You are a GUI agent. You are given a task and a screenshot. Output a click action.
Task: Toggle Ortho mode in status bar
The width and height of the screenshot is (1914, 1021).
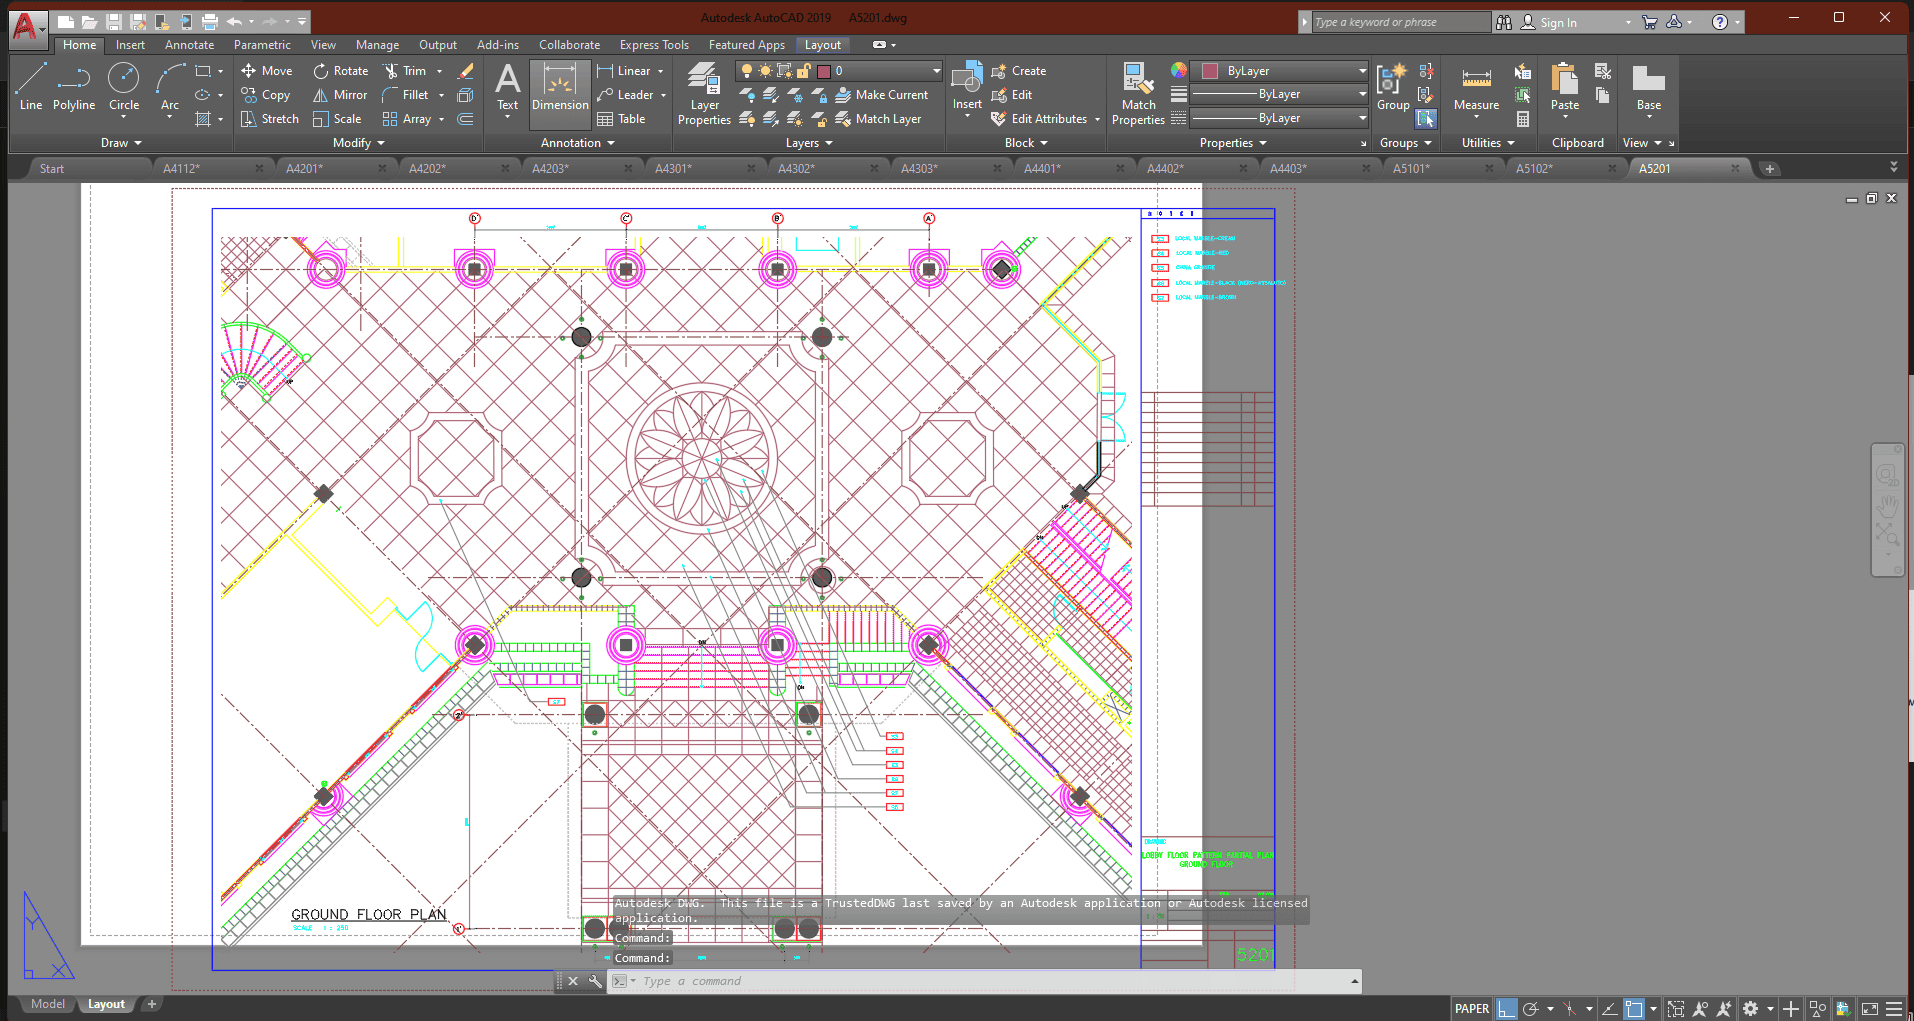1506,1009
